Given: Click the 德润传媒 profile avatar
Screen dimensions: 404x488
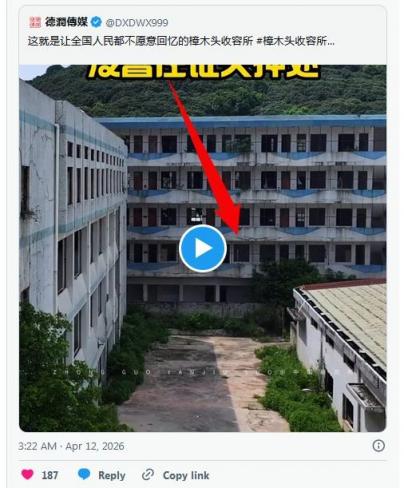Looking at the screenshot, I should pos(35,22).
